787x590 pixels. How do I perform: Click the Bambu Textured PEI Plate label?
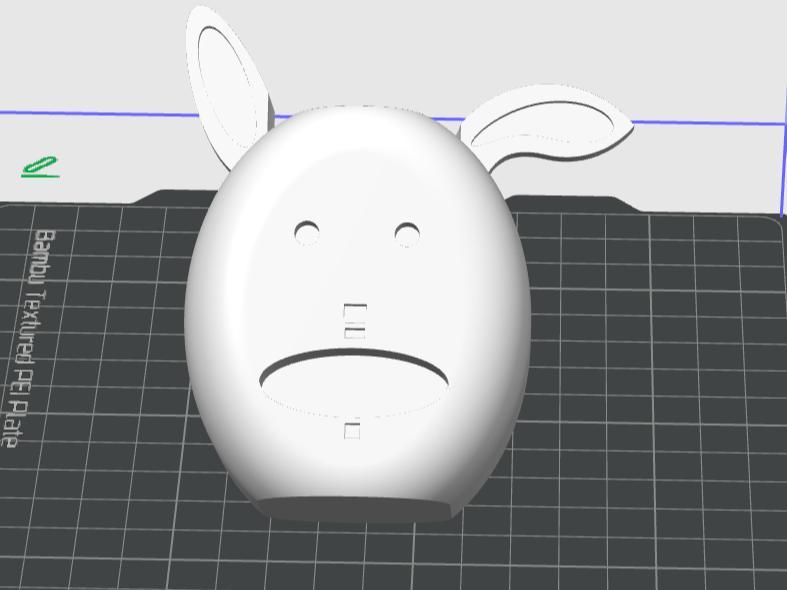(x=28, y=339)
